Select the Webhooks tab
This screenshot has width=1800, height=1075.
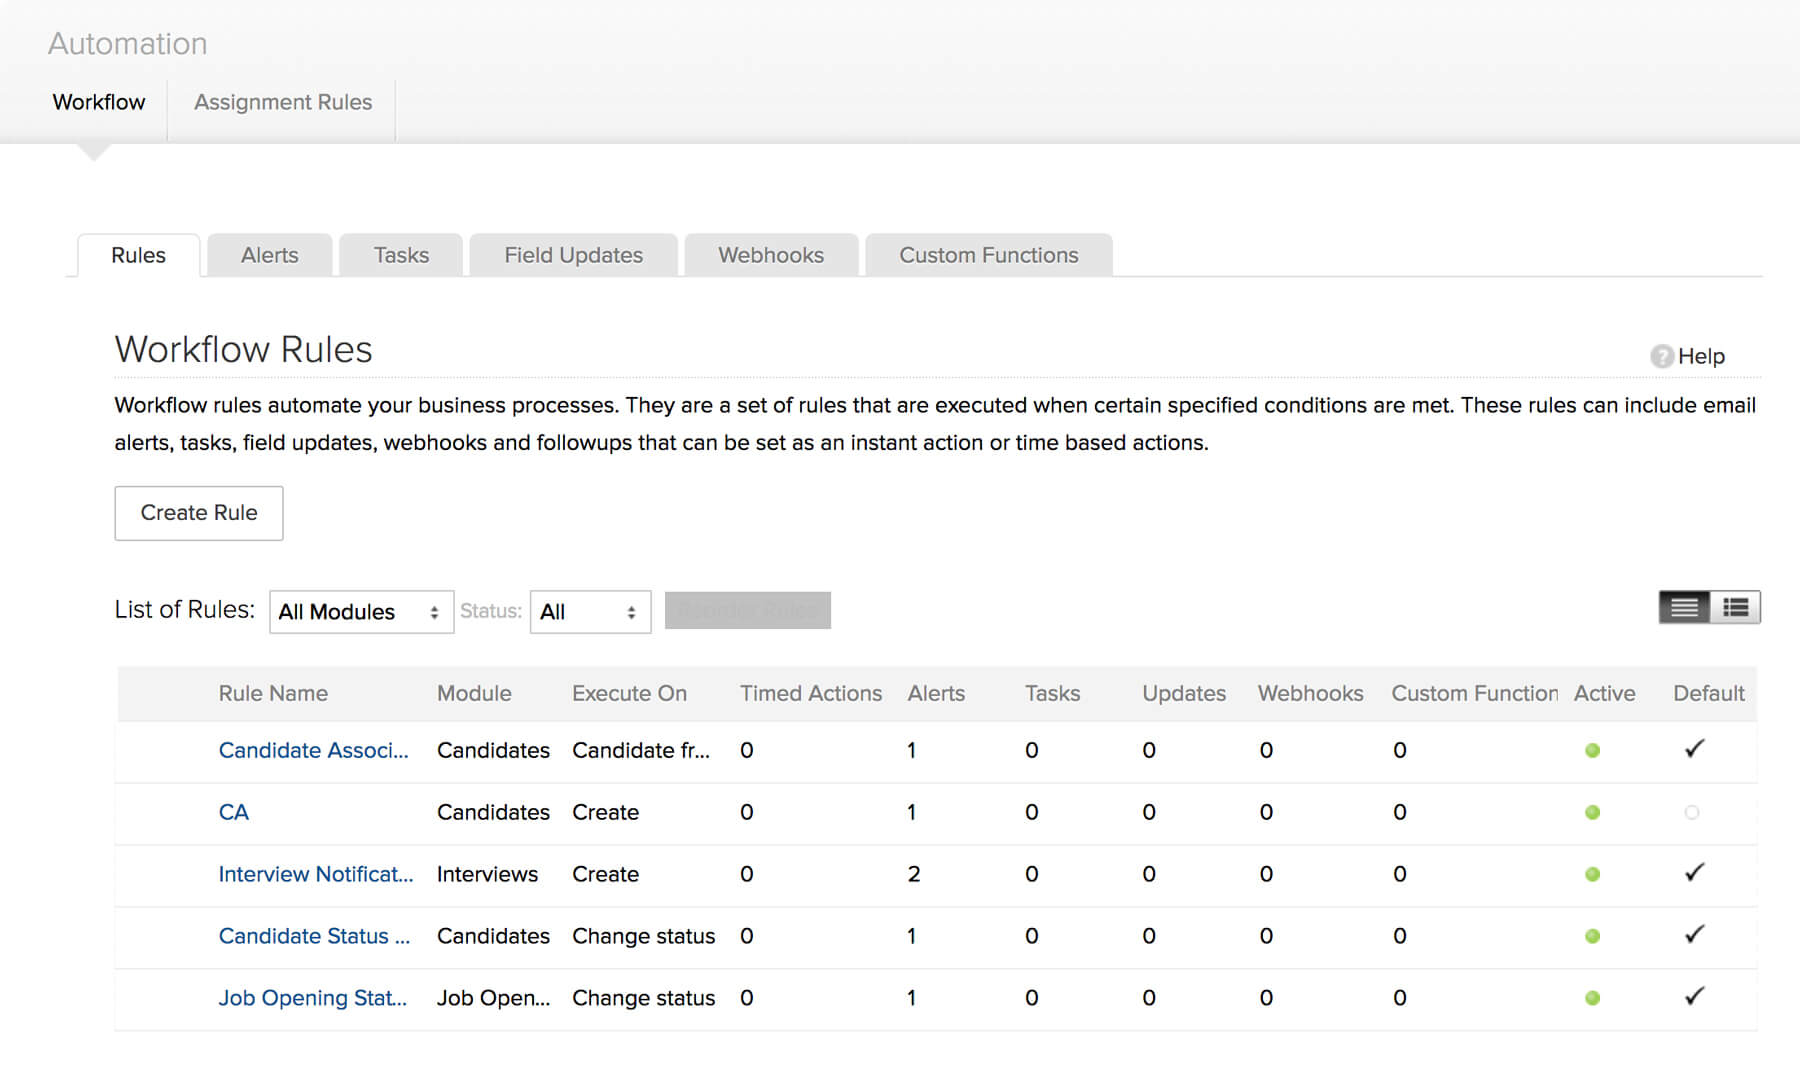pos(770,255)
